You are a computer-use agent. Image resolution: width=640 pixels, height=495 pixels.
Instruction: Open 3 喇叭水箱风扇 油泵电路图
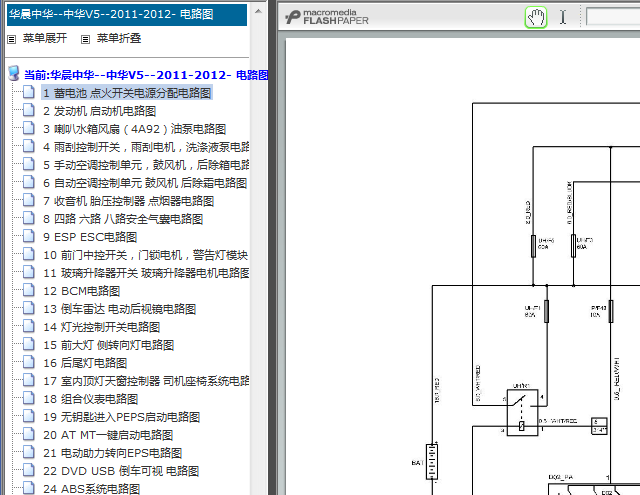pyautogui.click(x=134, y=129)
